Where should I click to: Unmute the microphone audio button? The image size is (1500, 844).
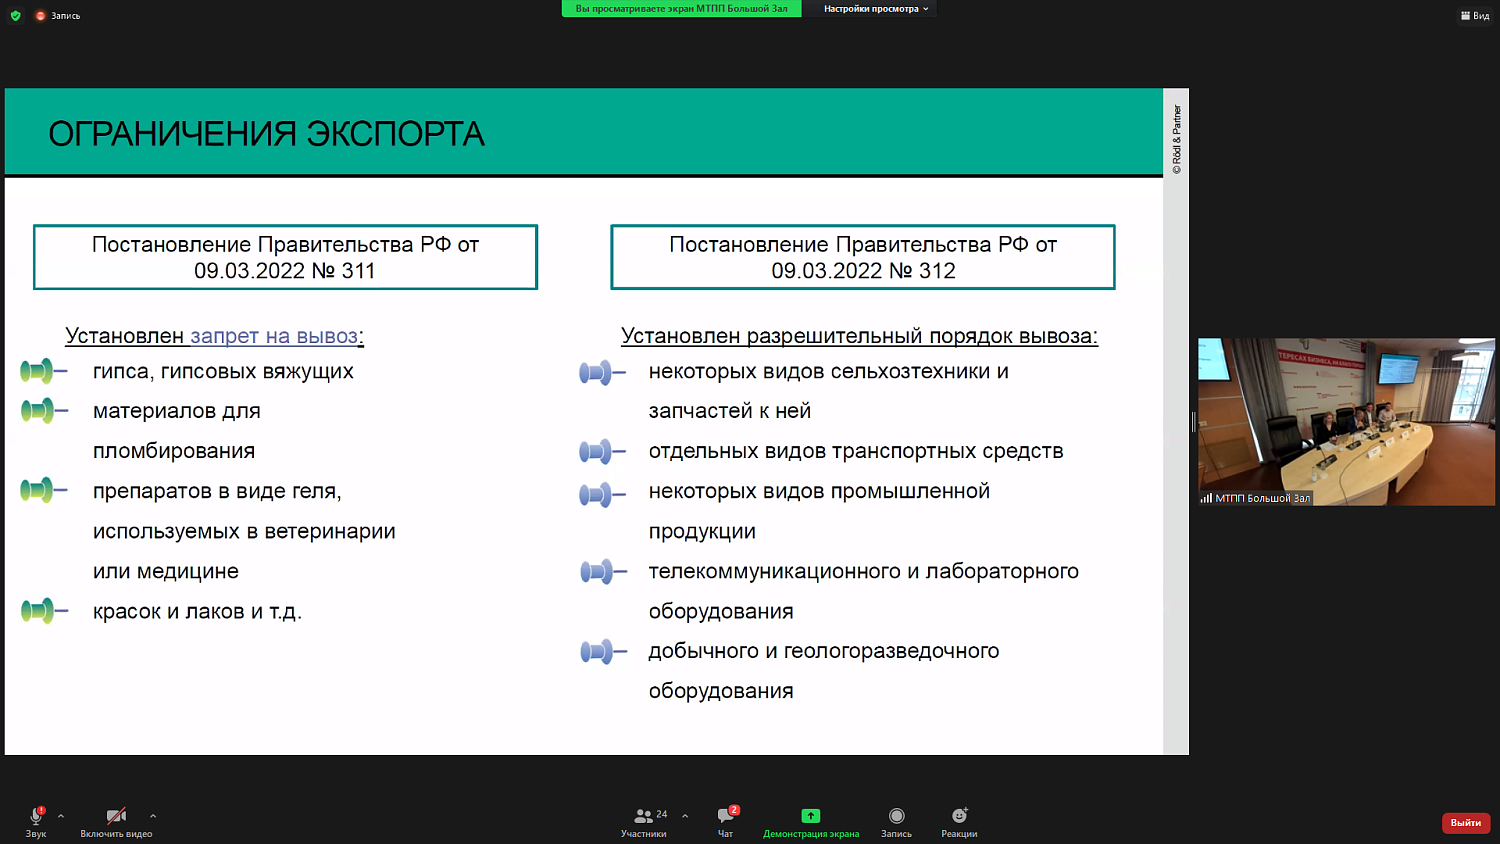(36, 822)
